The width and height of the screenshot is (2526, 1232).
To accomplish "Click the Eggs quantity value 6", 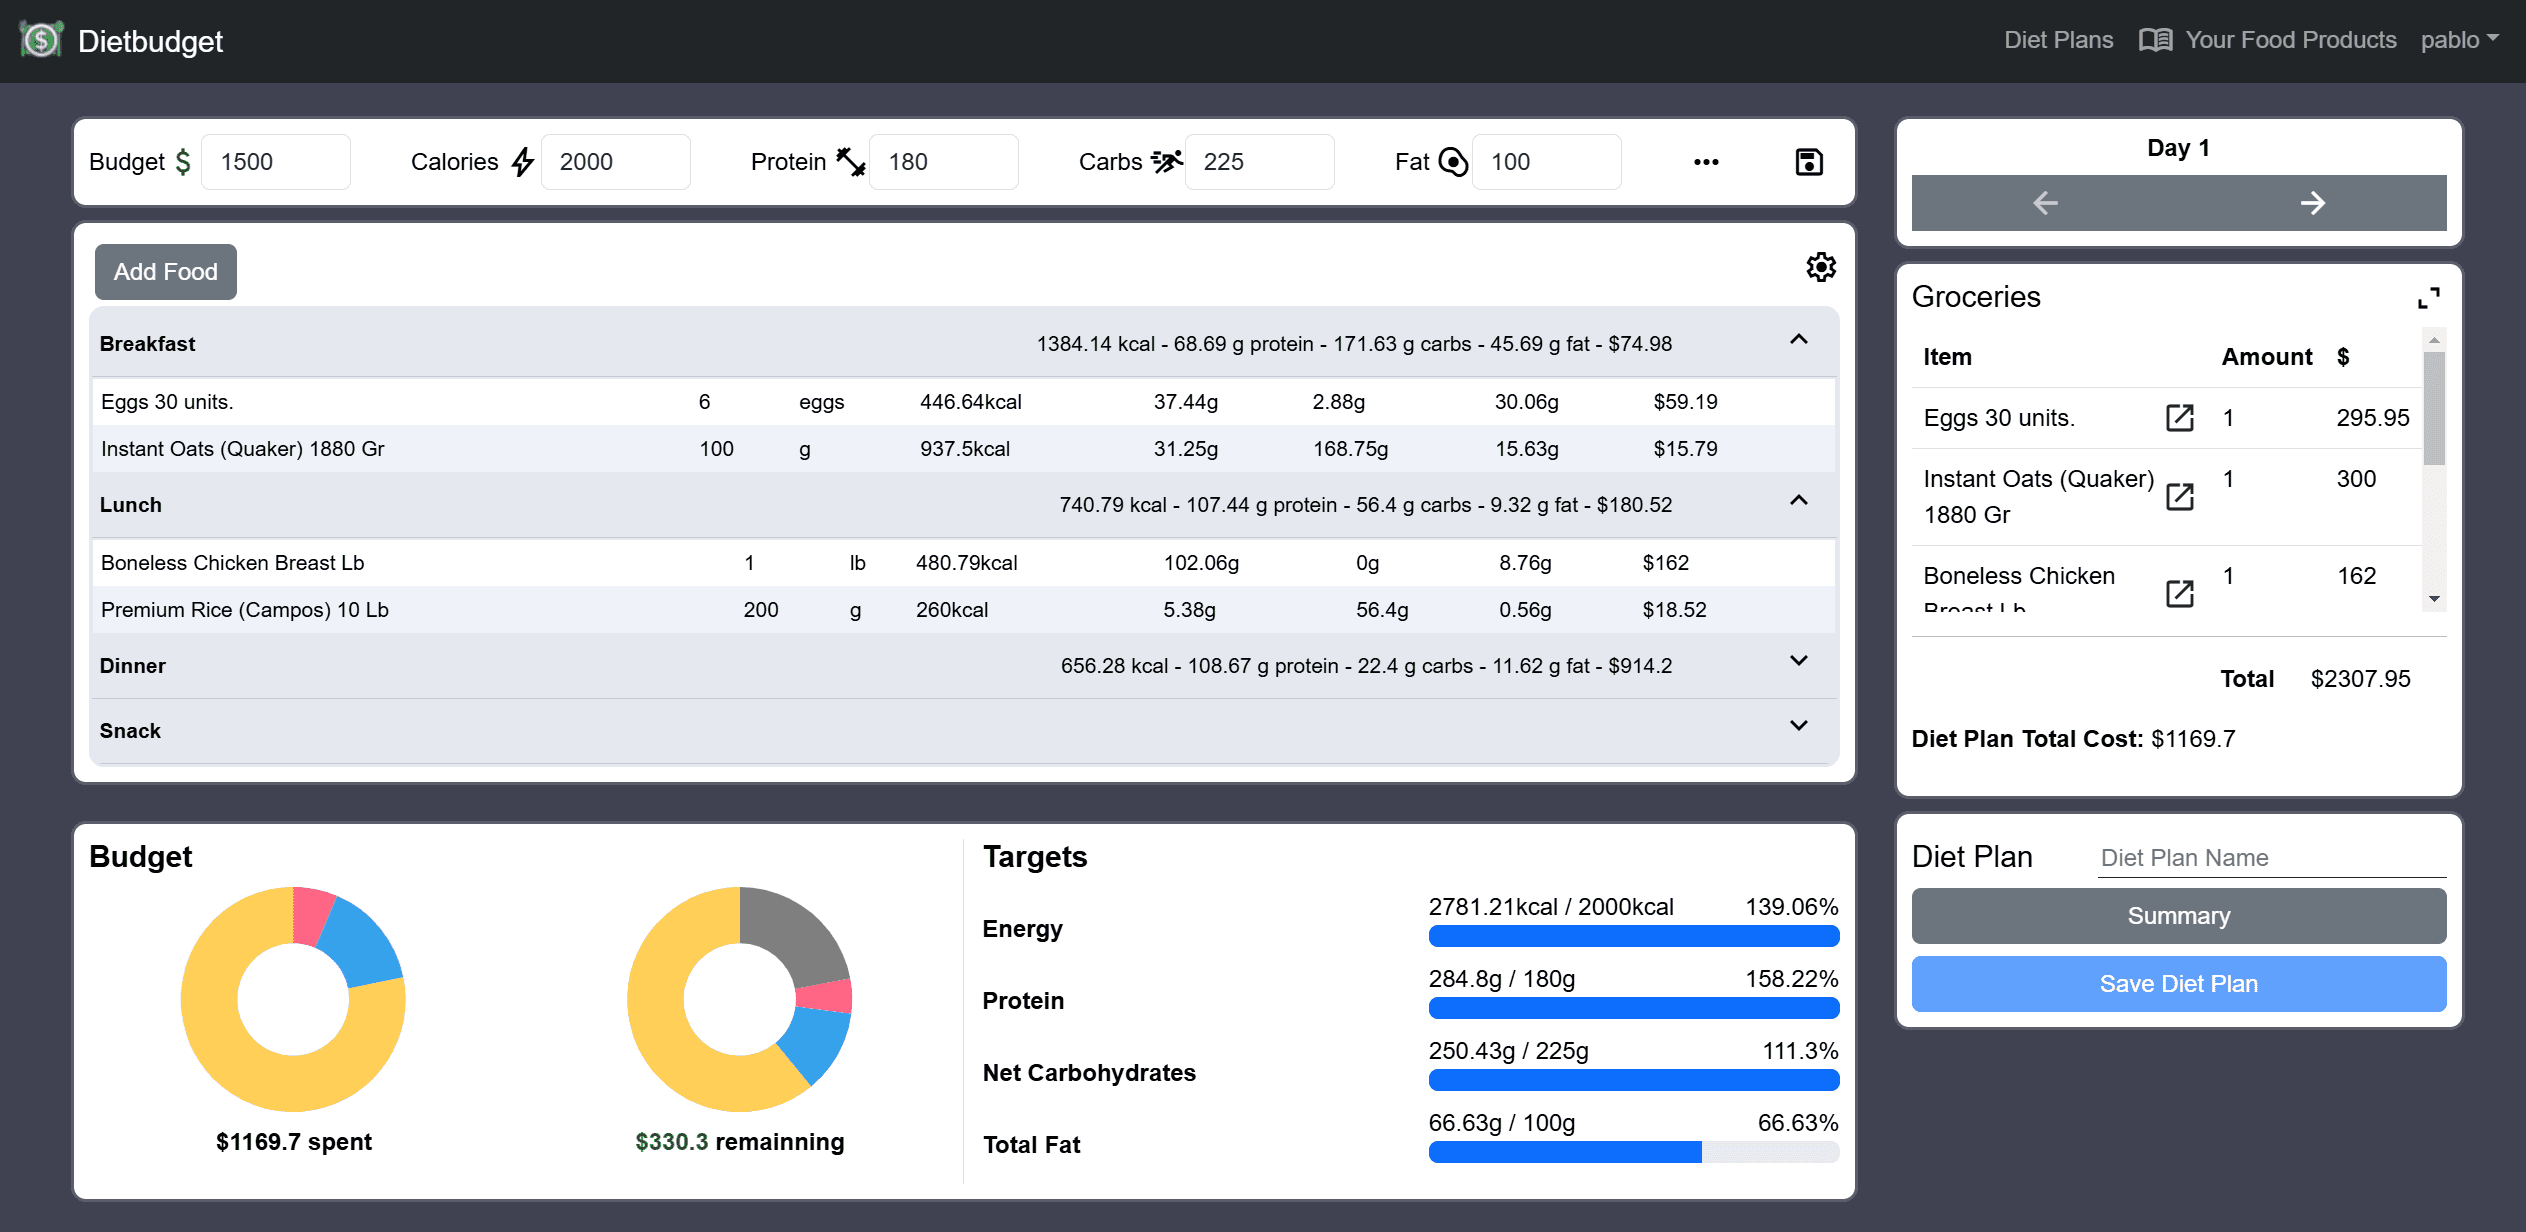I will tap(704, 402).
